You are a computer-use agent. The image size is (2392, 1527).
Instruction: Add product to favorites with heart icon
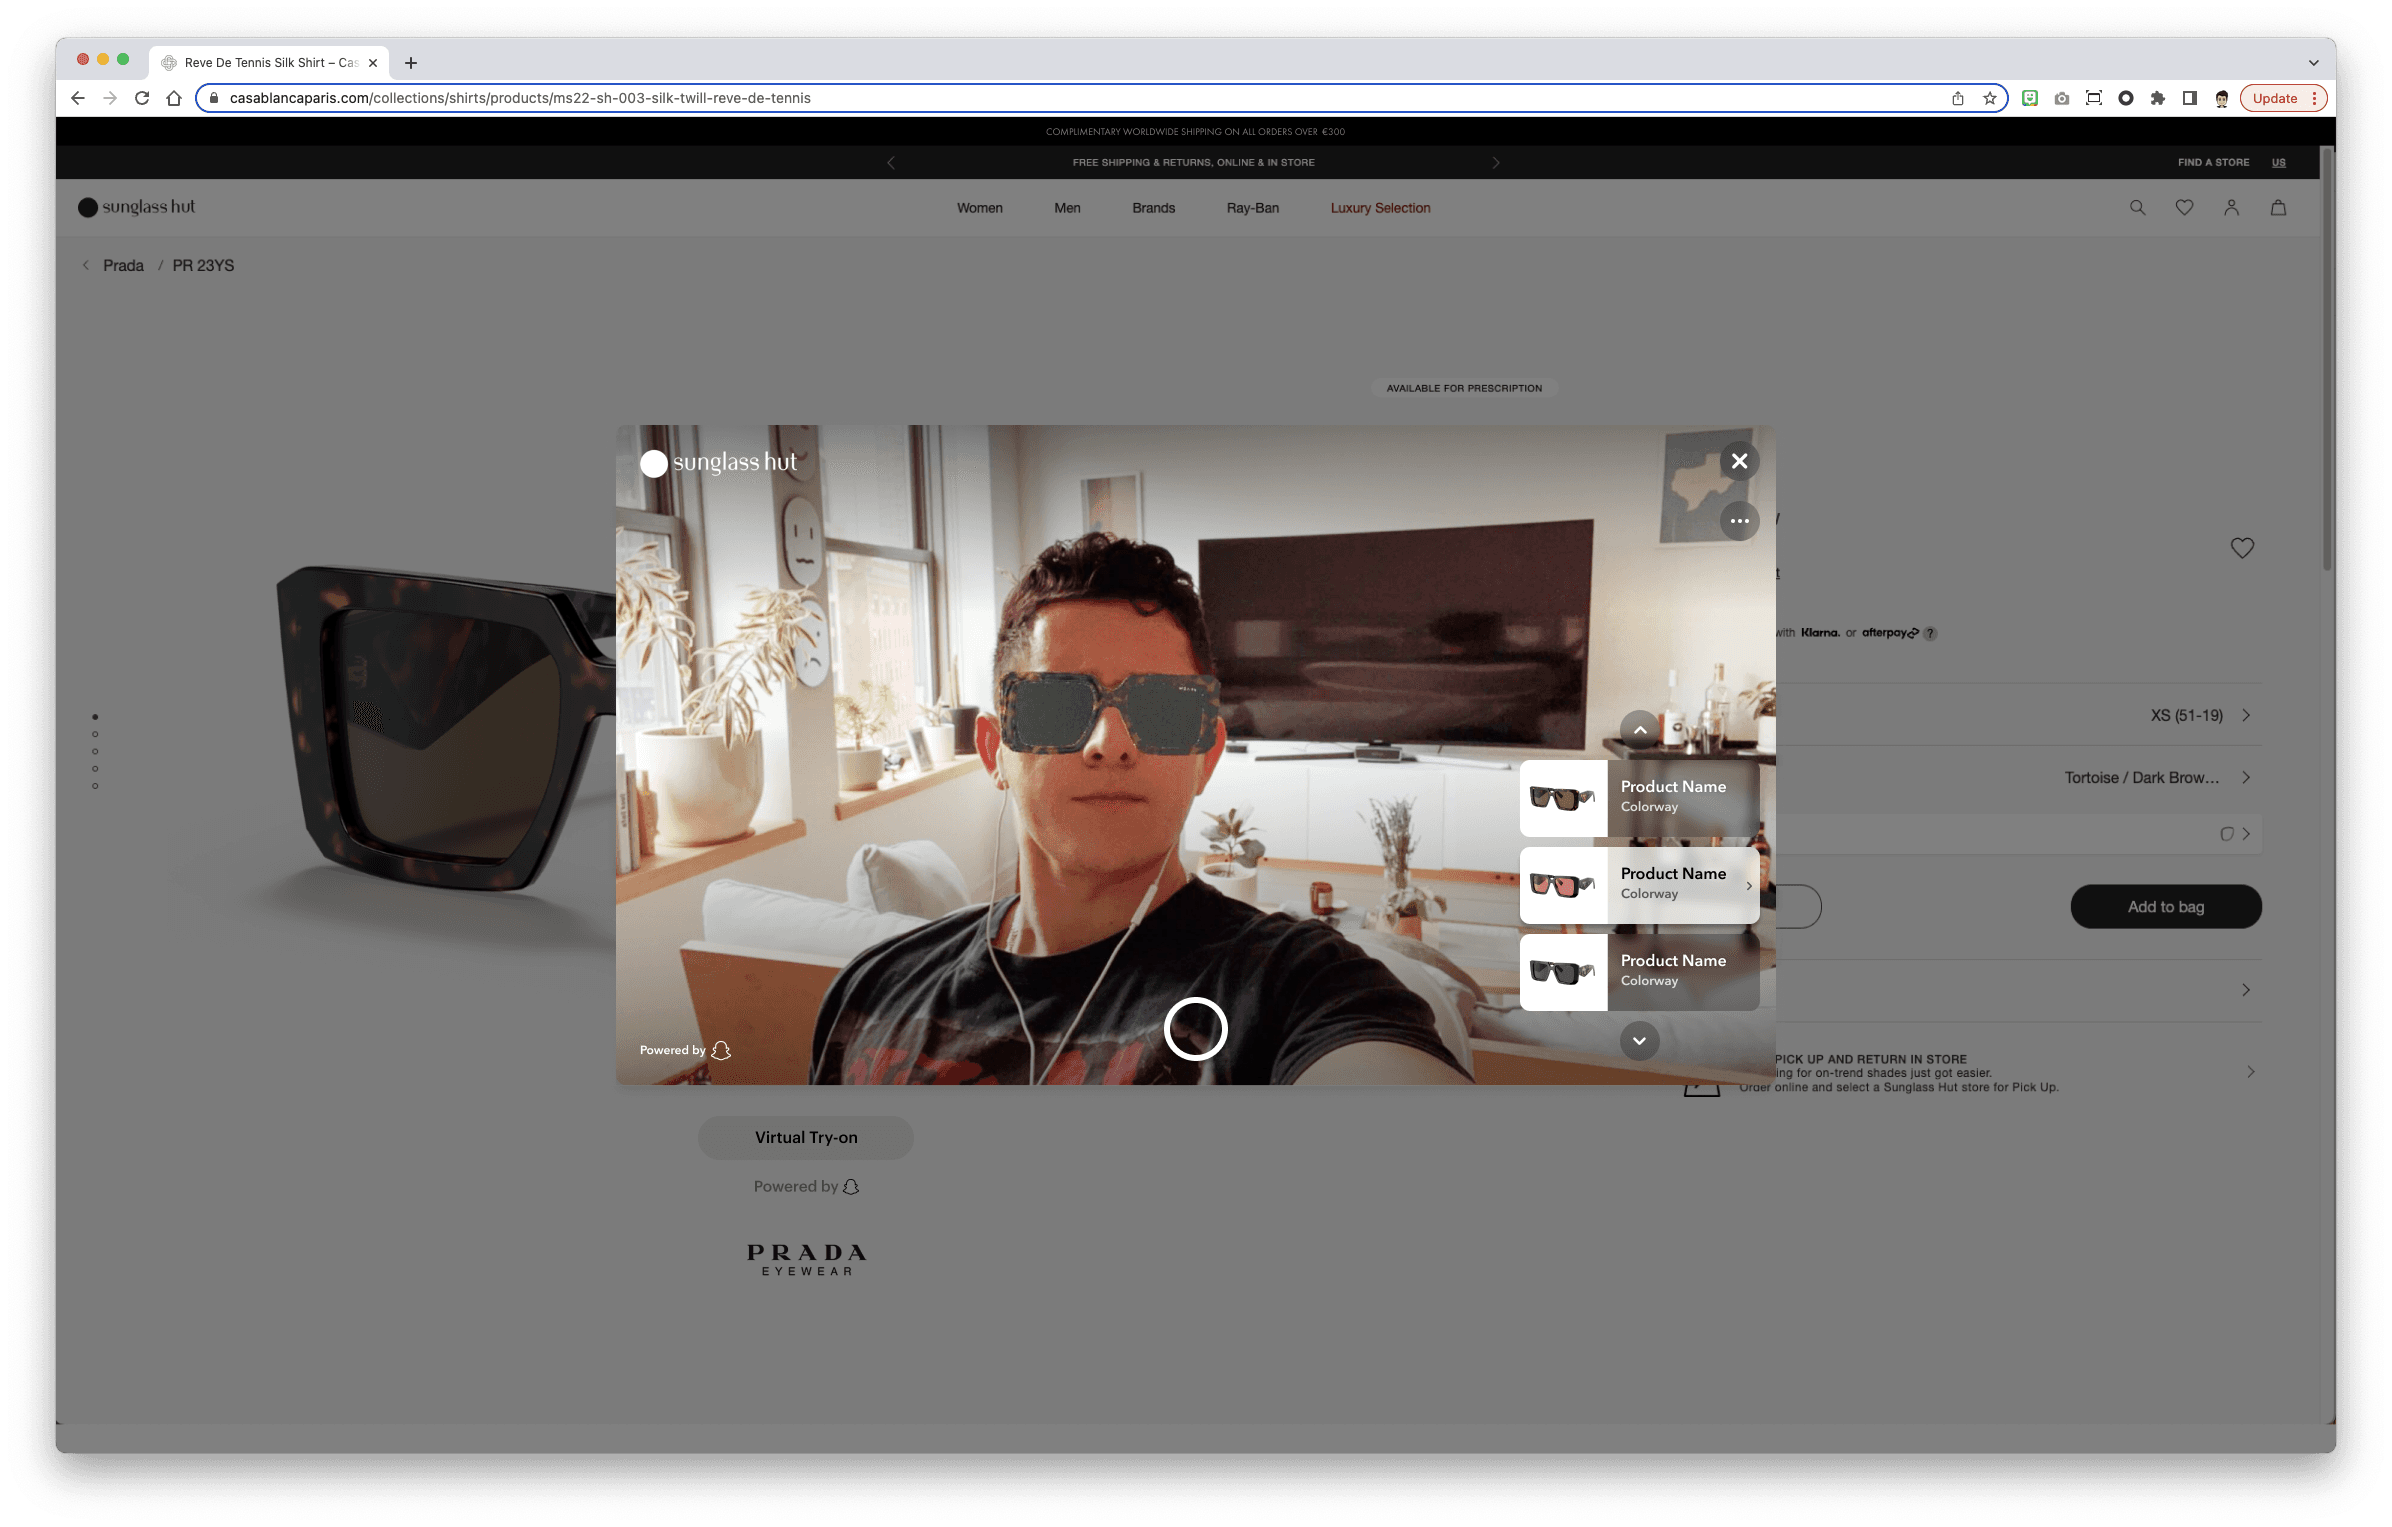click(2242, 548)
